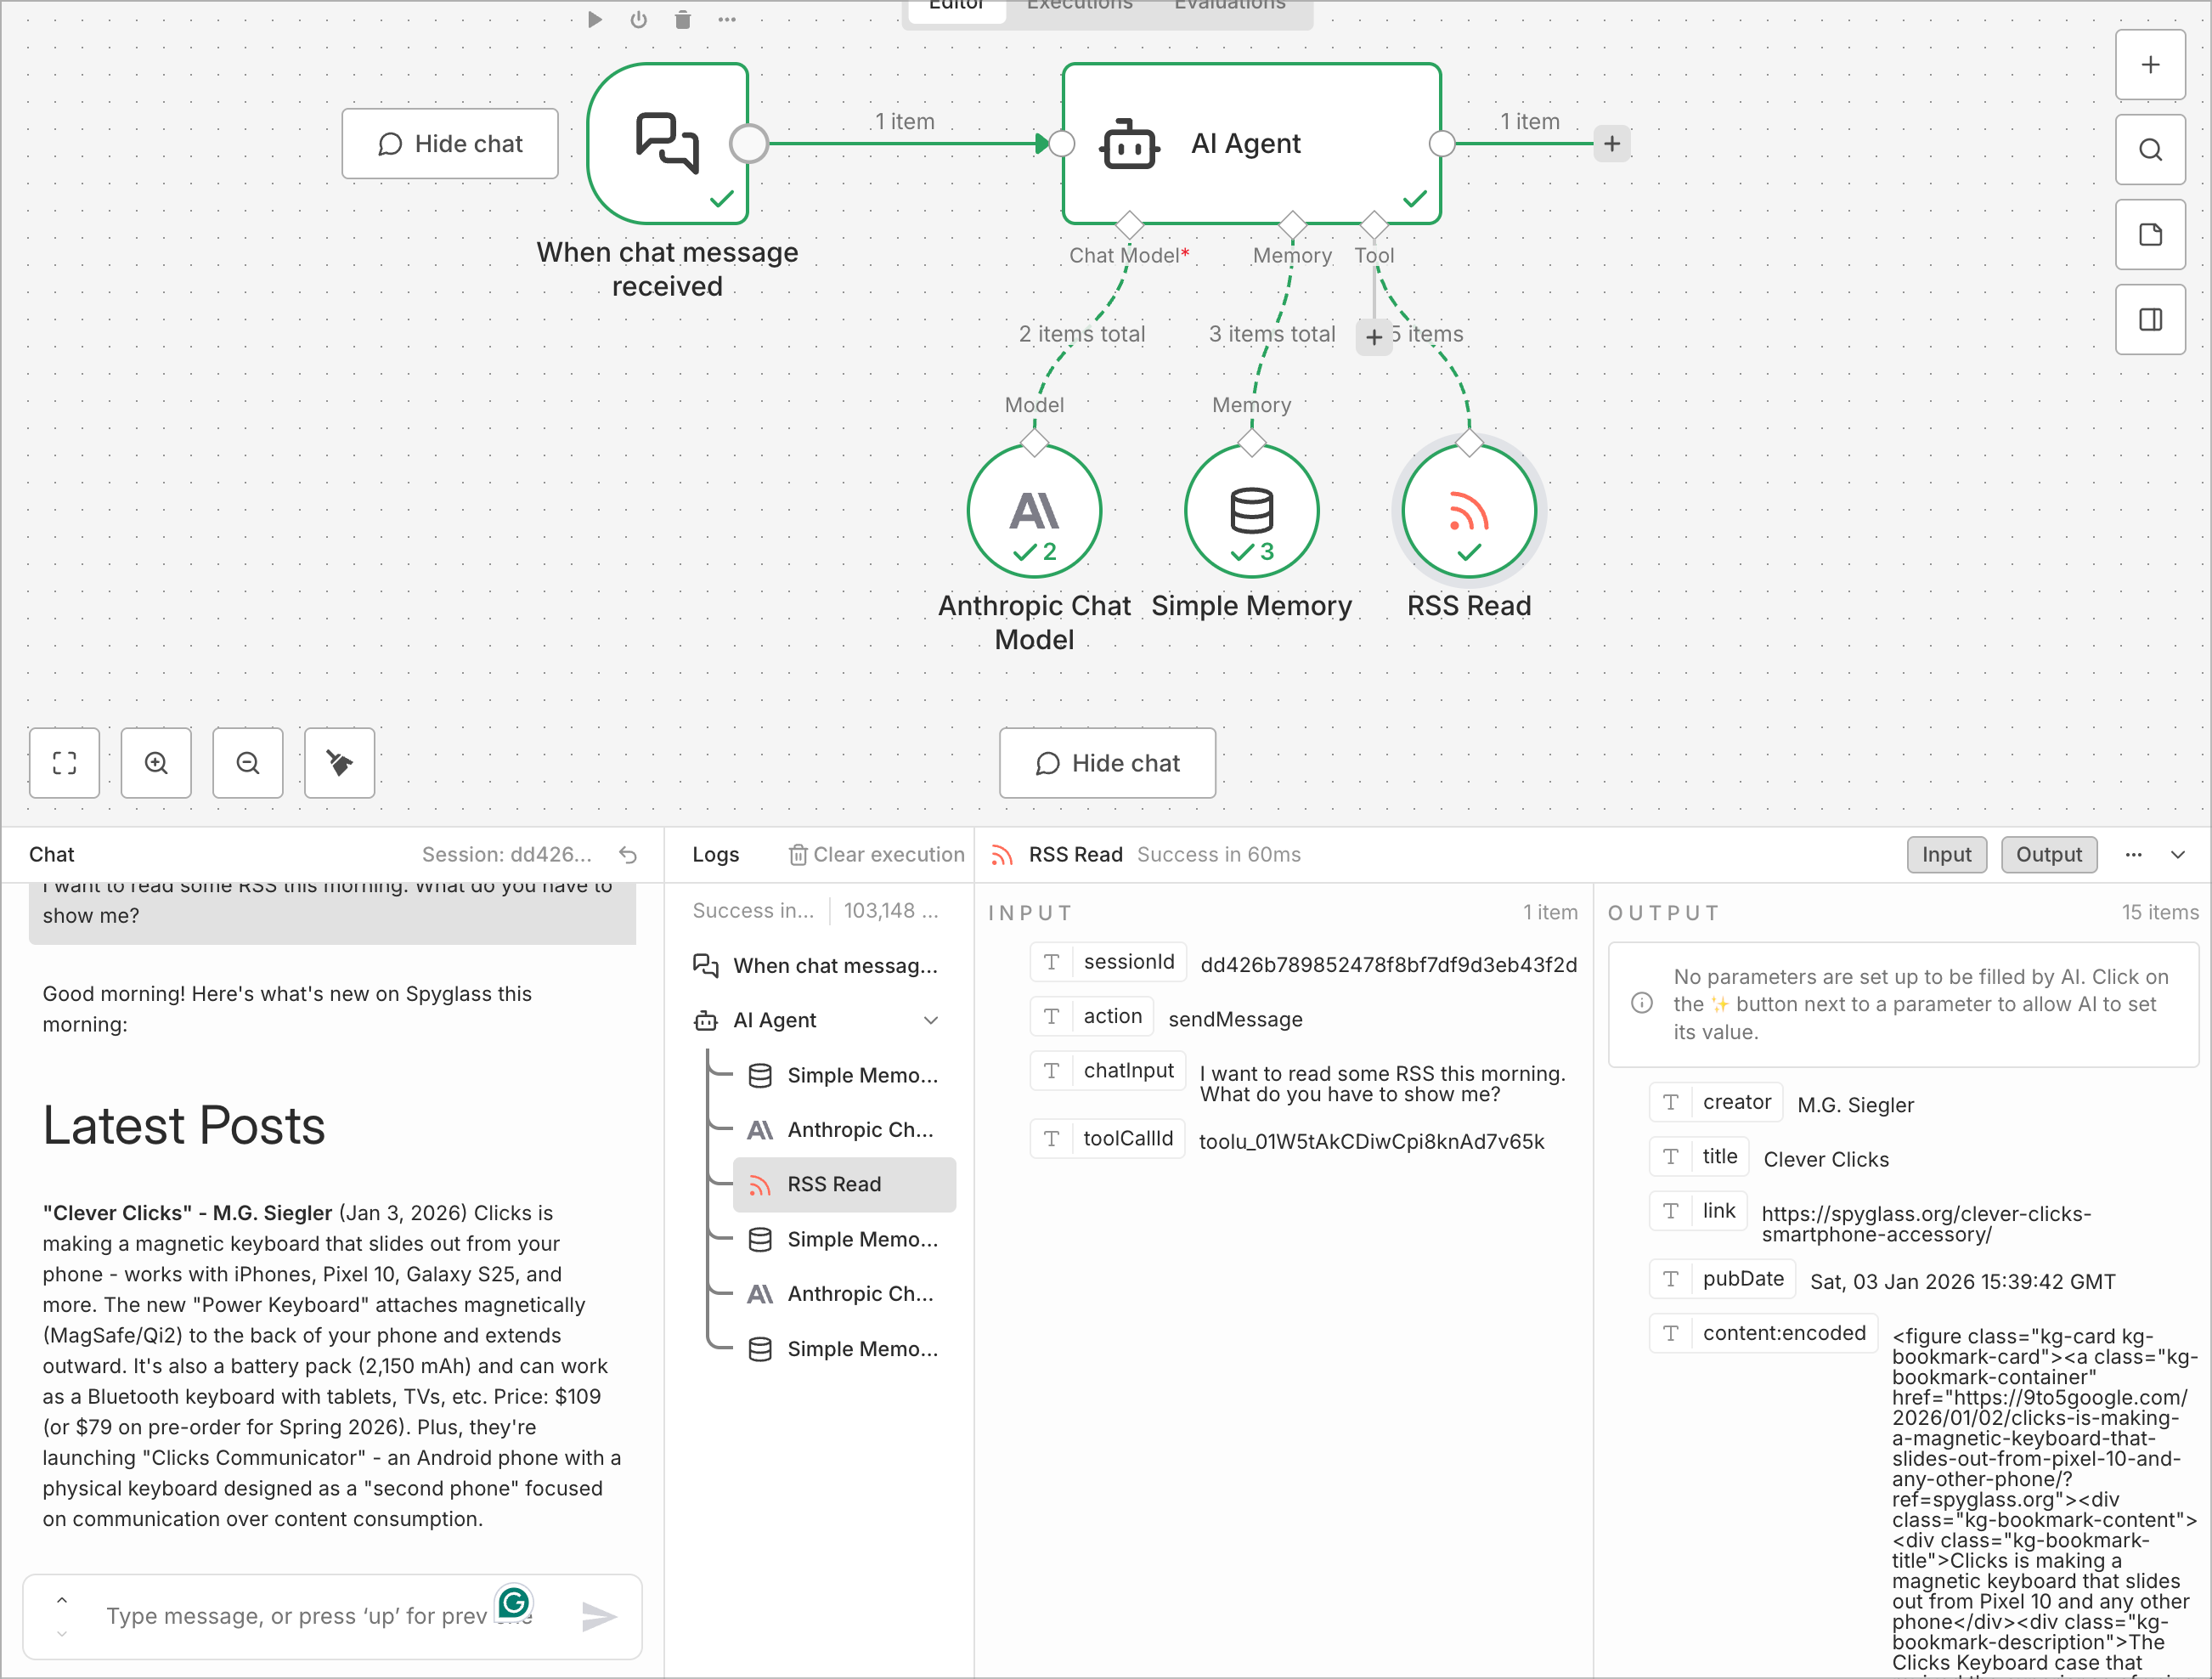This screenshot has width=2212, height=1679.
Task: Toggle the Input pane button
Action: [x=1946, y=854]
